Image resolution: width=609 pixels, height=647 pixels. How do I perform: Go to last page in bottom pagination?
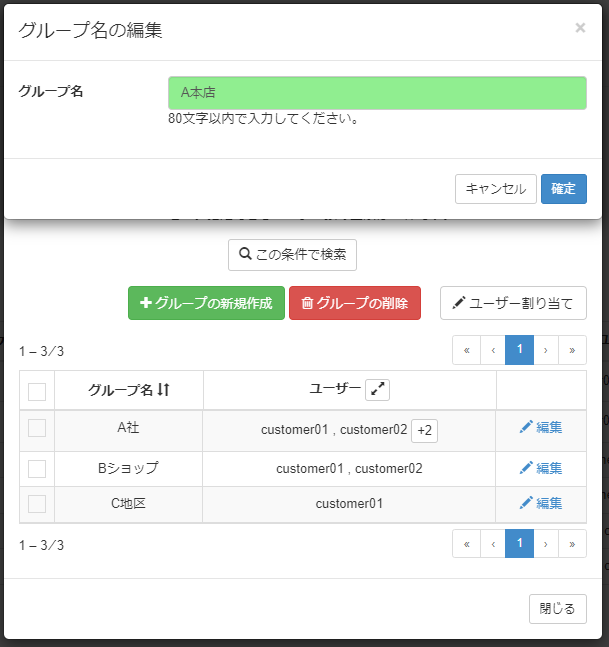(572, 543)
